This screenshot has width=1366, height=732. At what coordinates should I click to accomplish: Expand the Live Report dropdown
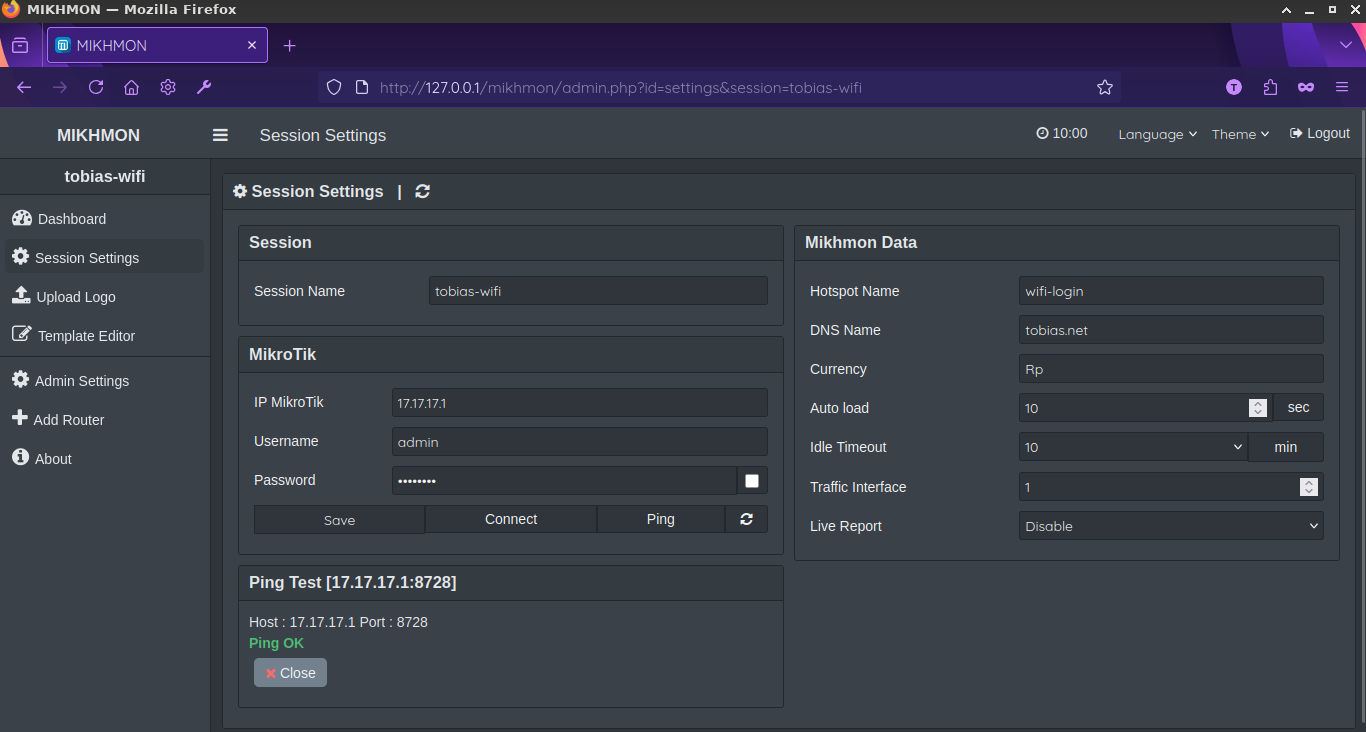pos(1170,526)
